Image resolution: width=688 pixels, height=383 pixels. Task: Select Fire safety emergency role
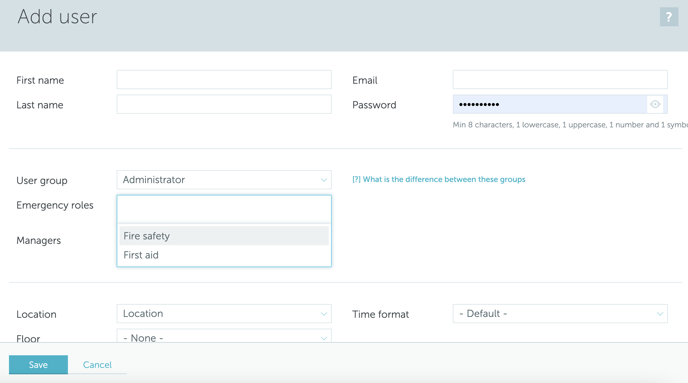[224, 236]
